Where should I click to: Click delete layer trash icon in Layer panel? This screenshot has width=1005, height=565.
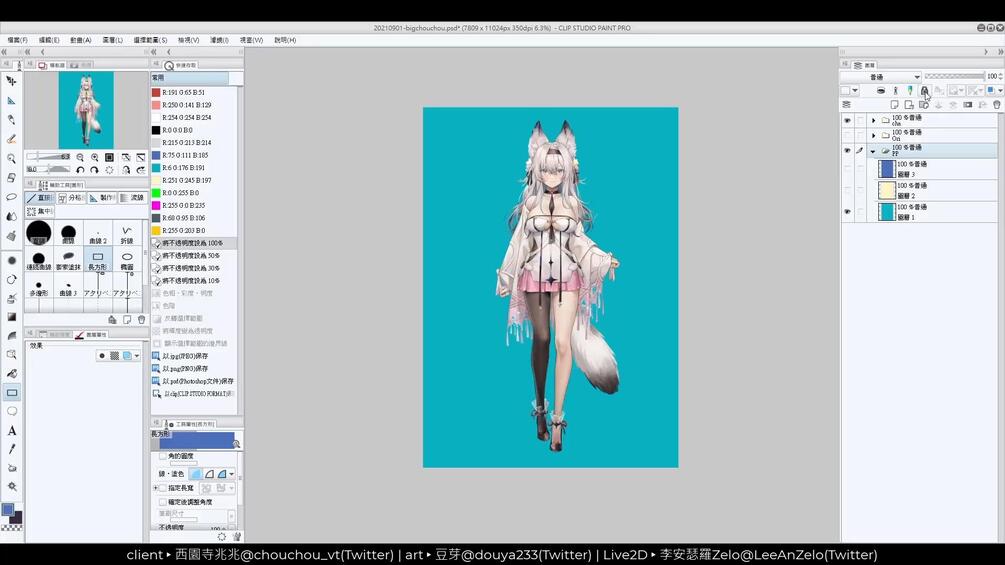tap(997, 104)
